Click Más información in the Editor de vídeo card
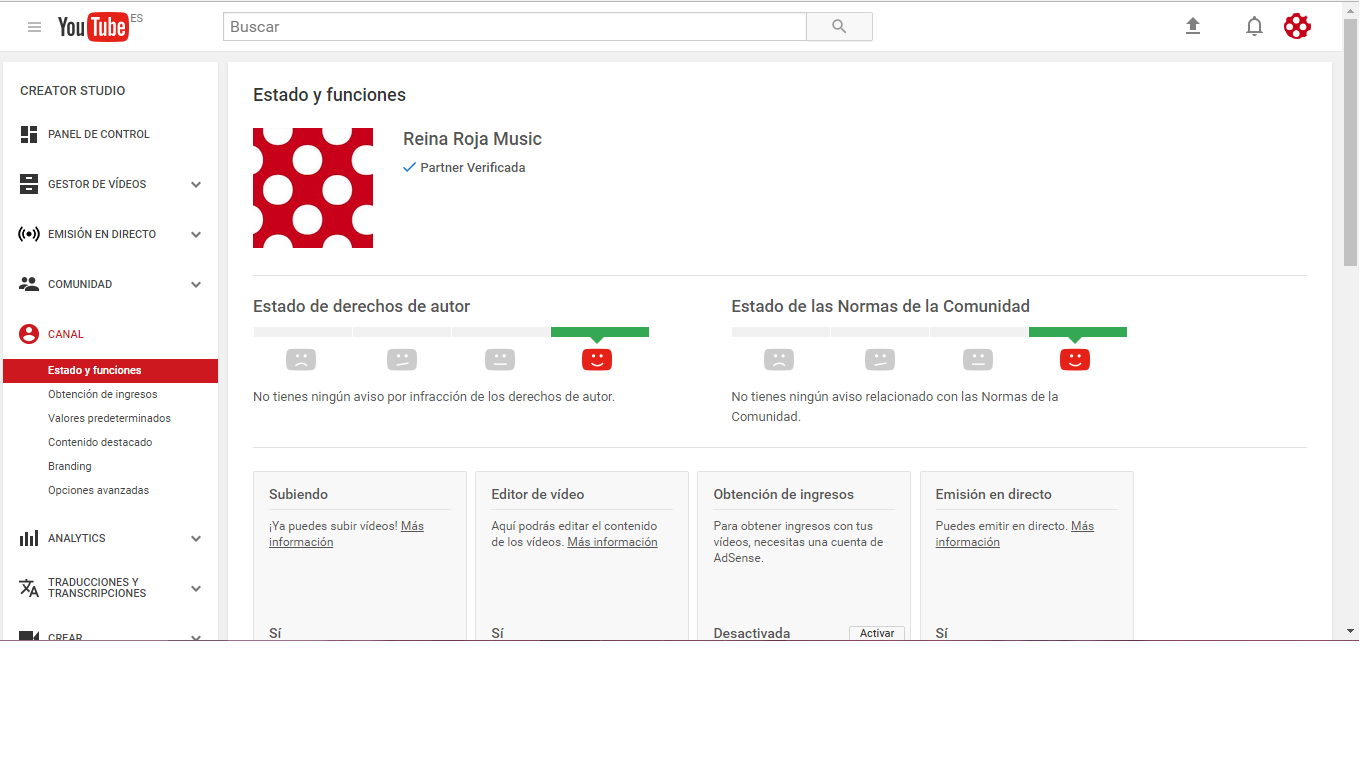Viewport: 1366px width, 768px height. [612, 542]
